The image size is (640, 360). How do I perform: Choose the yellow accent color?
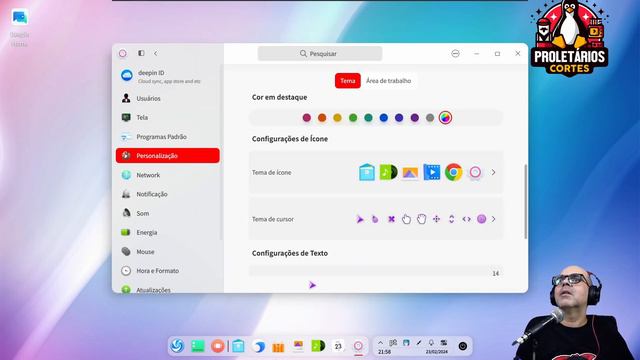coord(337,118)
